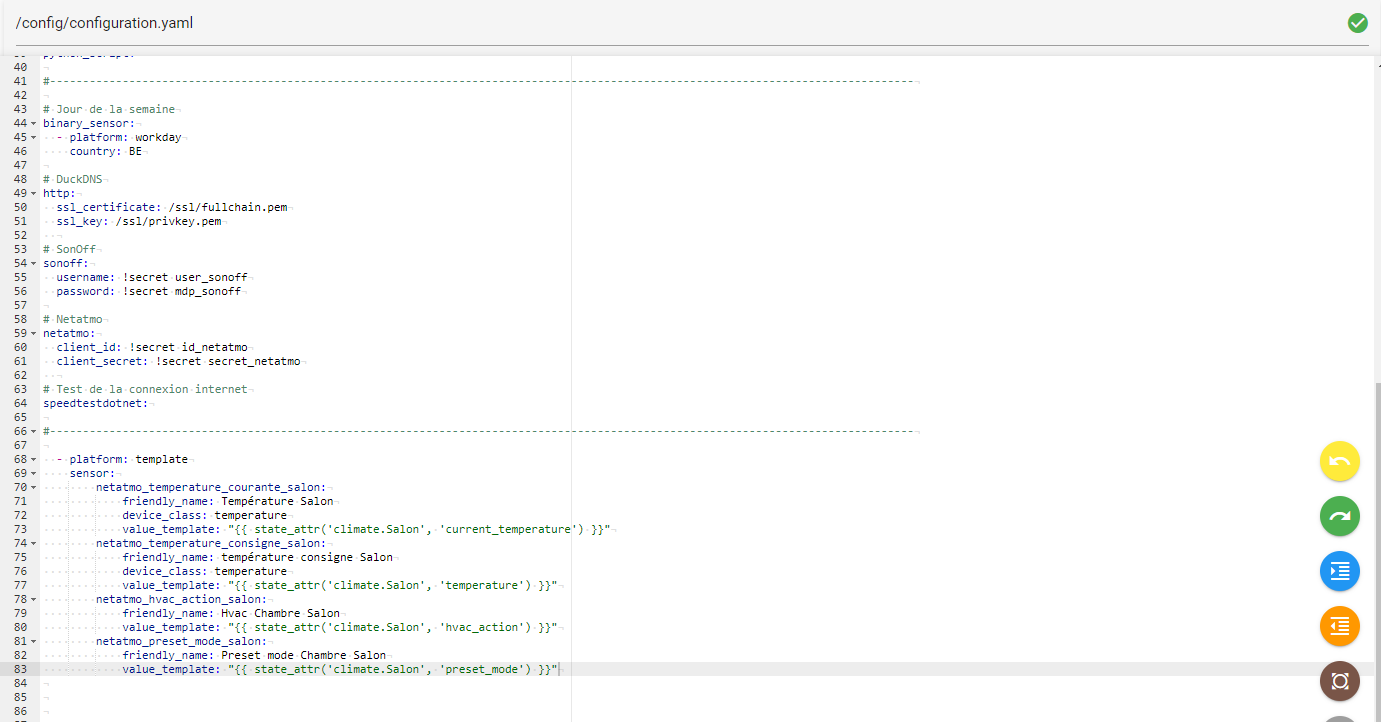Click the password !secret mdp_sonoff line

pos(149,291)
